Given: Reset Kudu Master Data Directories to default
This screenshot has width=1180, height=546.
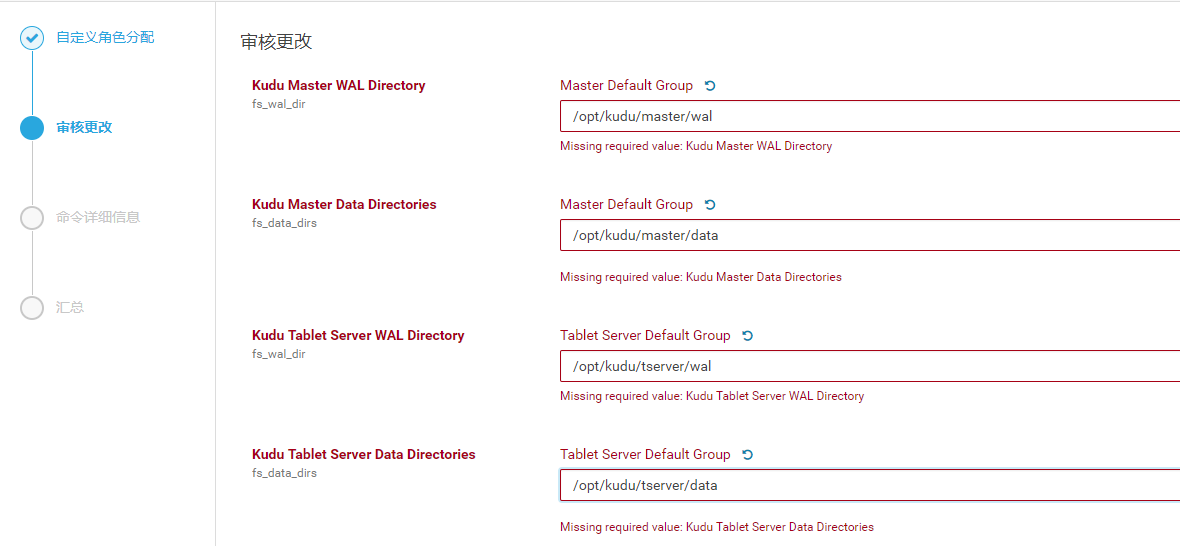Looking at the screenshot, I should (710, 205).
